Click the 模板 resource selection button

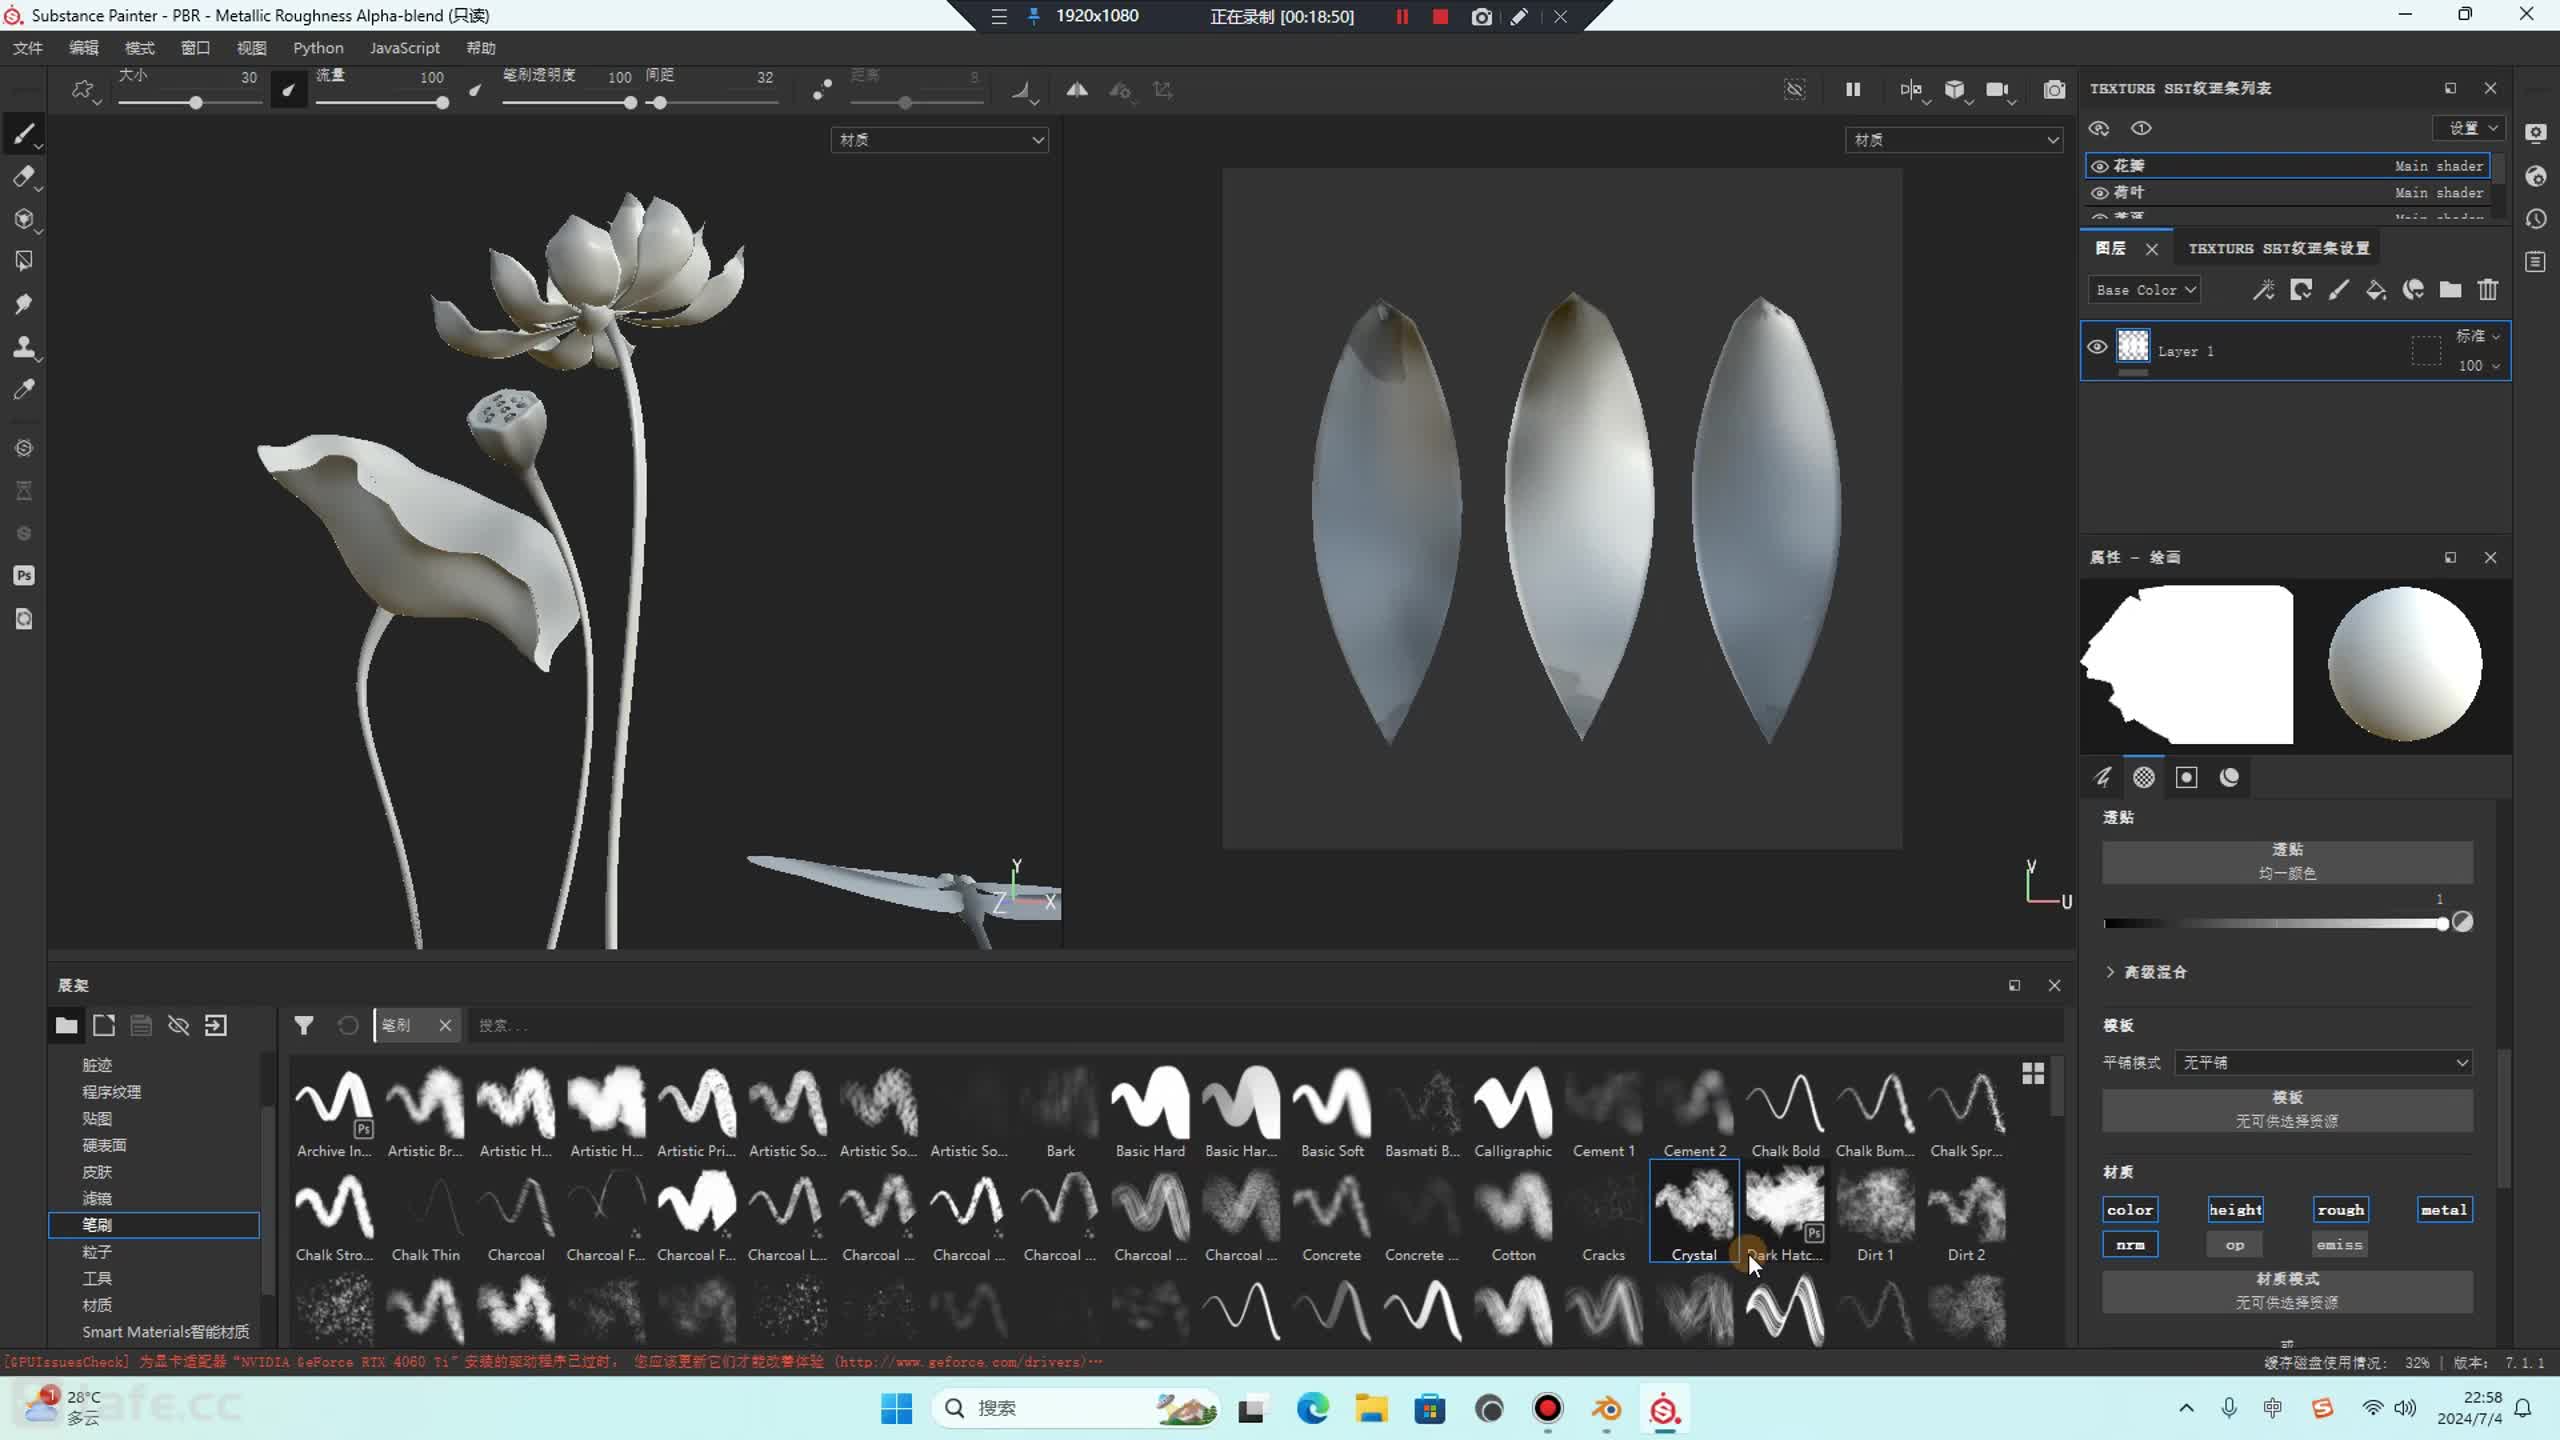2287,1109
